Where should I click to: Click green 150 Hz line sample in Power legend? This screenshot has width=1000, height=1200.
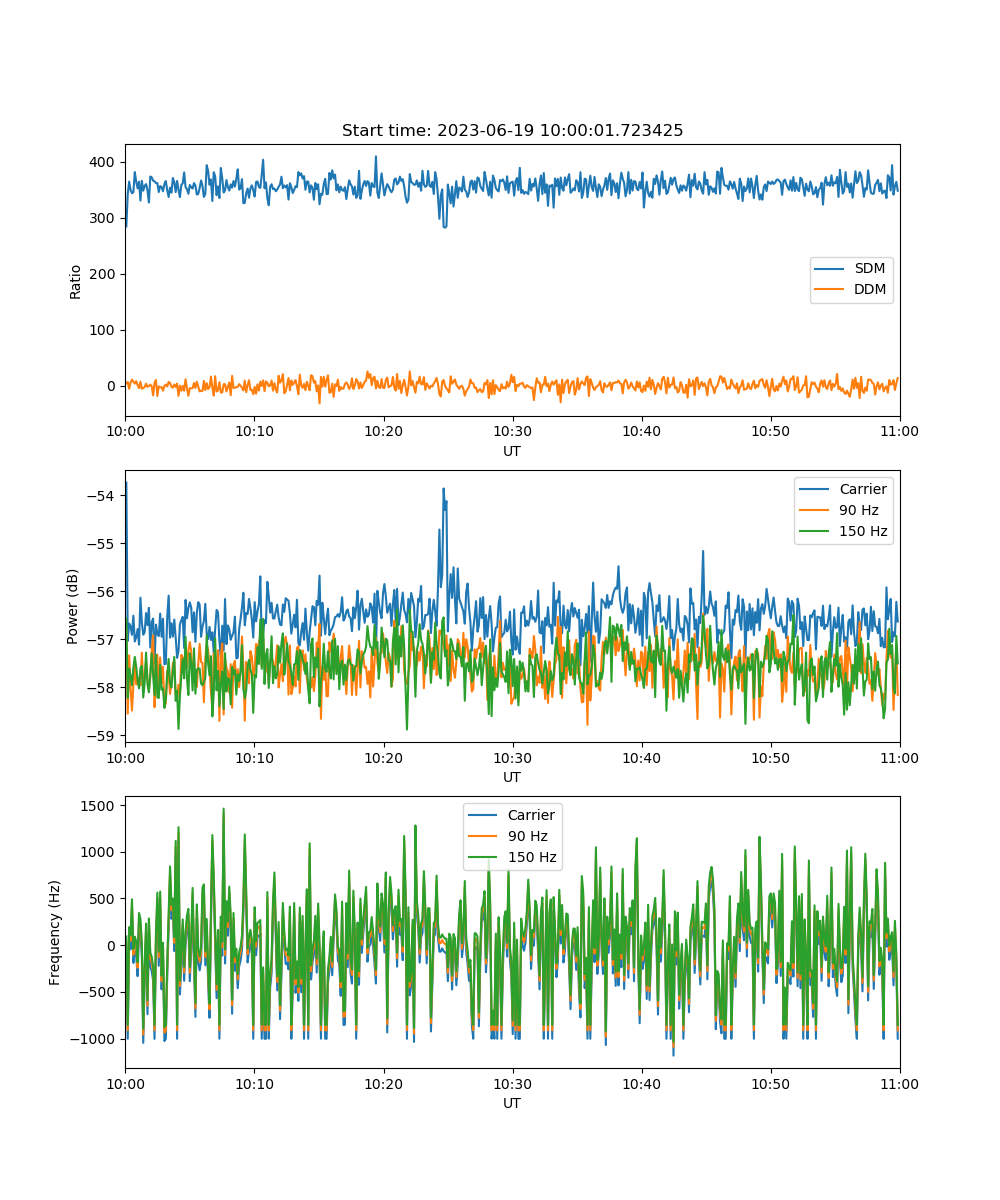click(x=816, y=532)
